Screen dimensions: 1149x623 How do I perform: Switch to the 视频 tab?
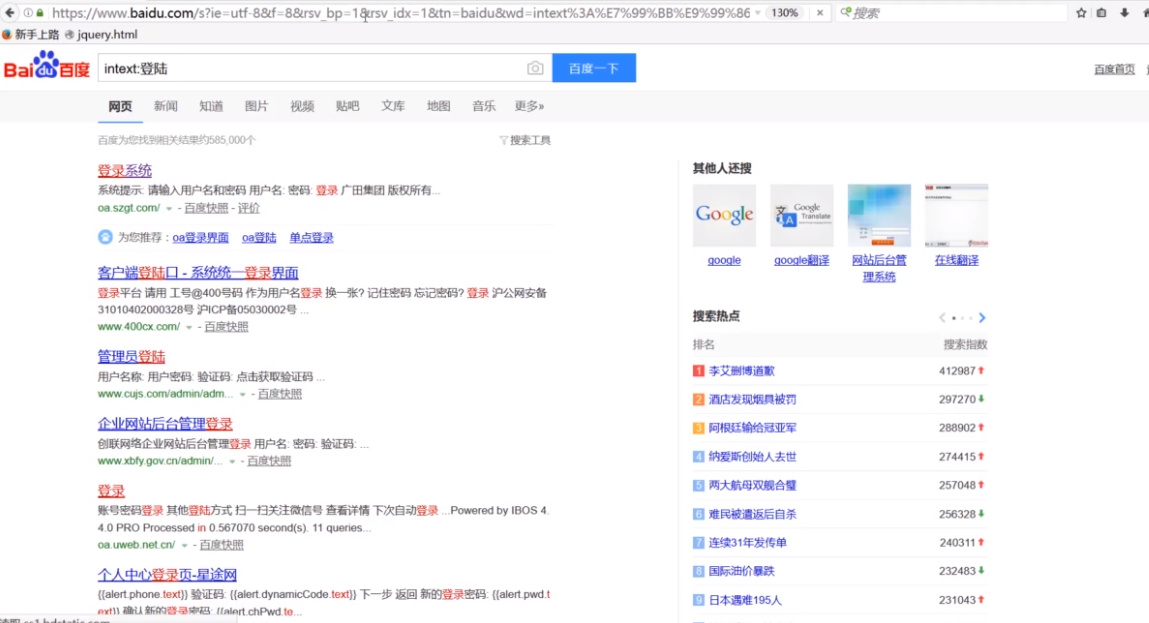(x=302, y=106)
